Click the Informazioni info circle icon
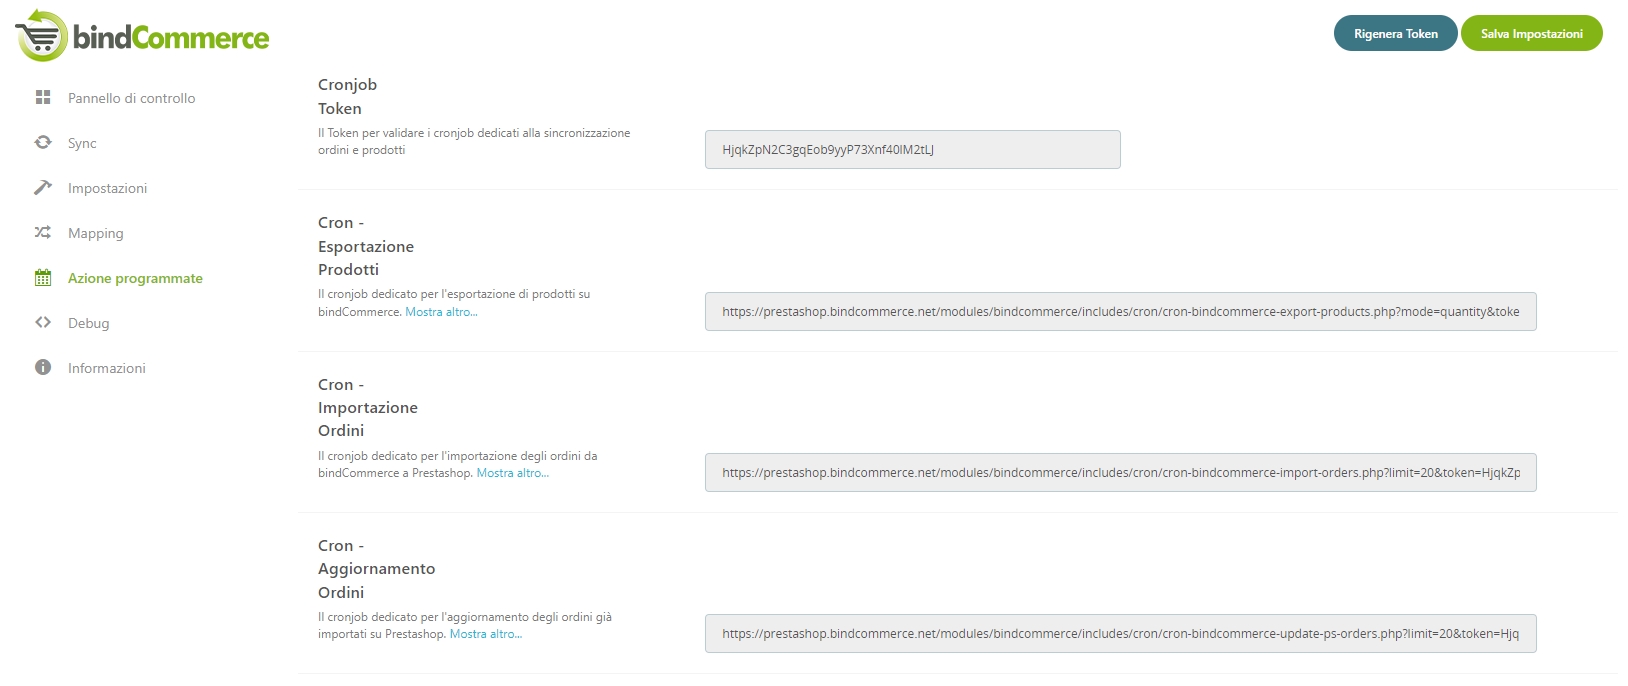Viewport: 1628px width, 686px height. 43,368
